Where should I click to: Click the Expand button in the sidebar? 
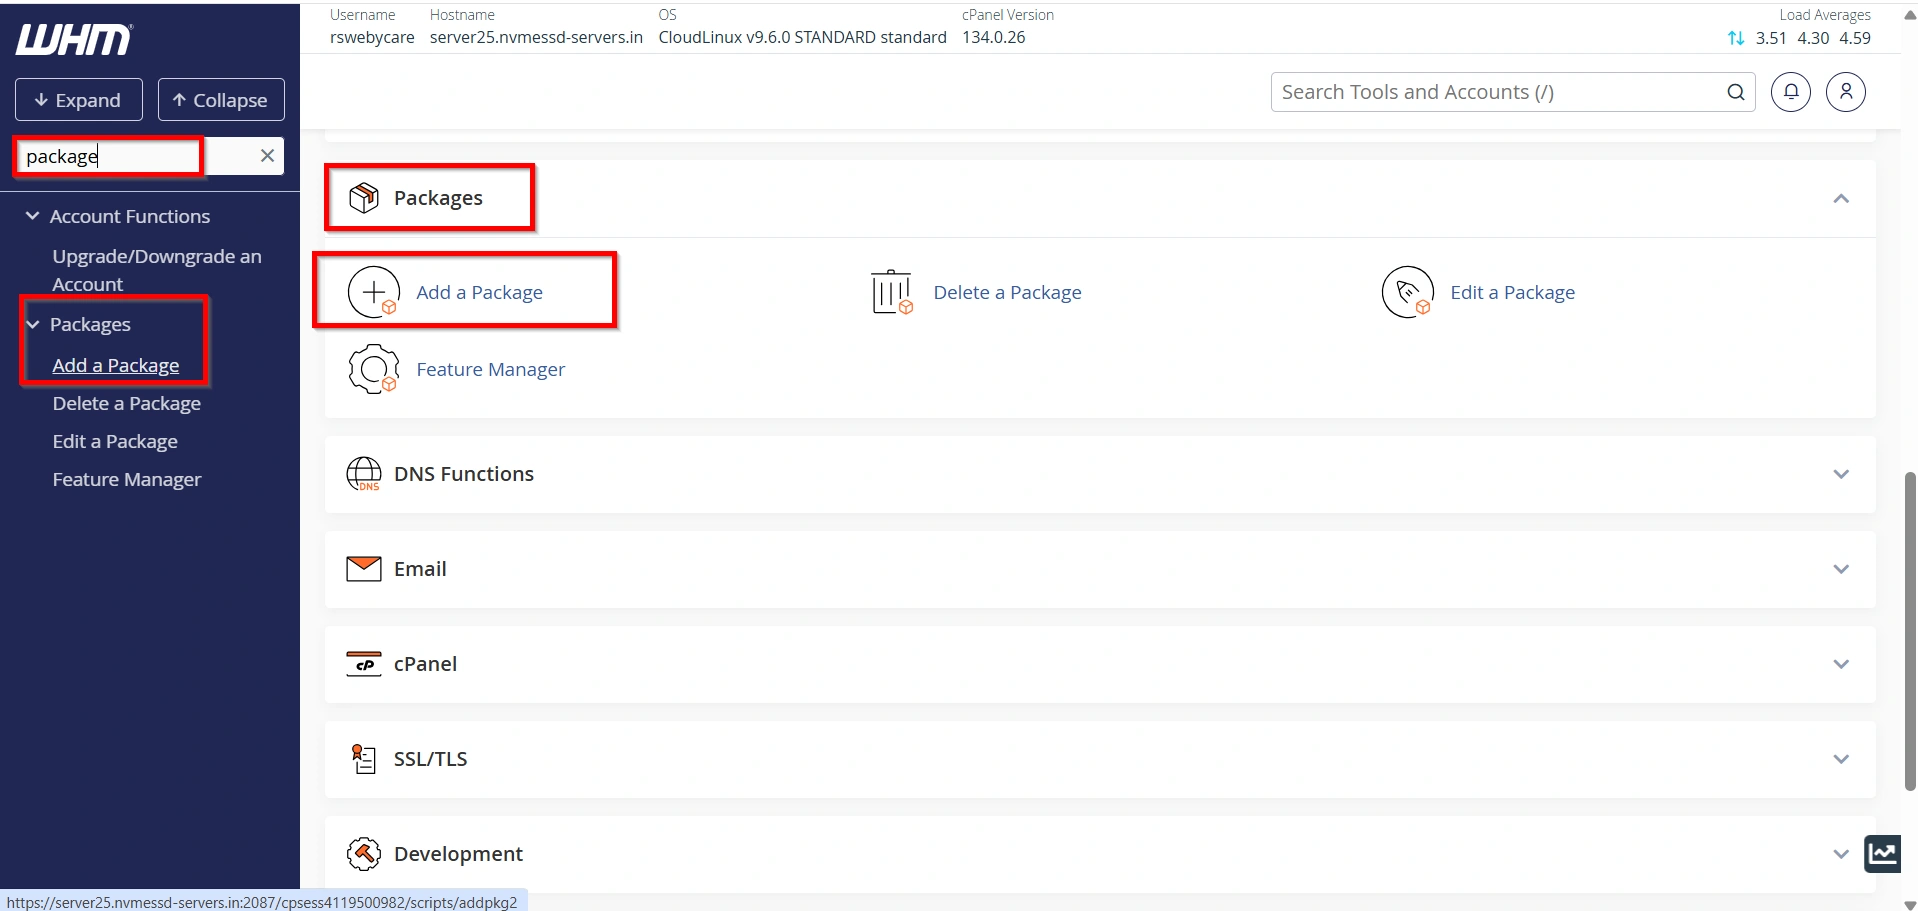pos(79,100)
